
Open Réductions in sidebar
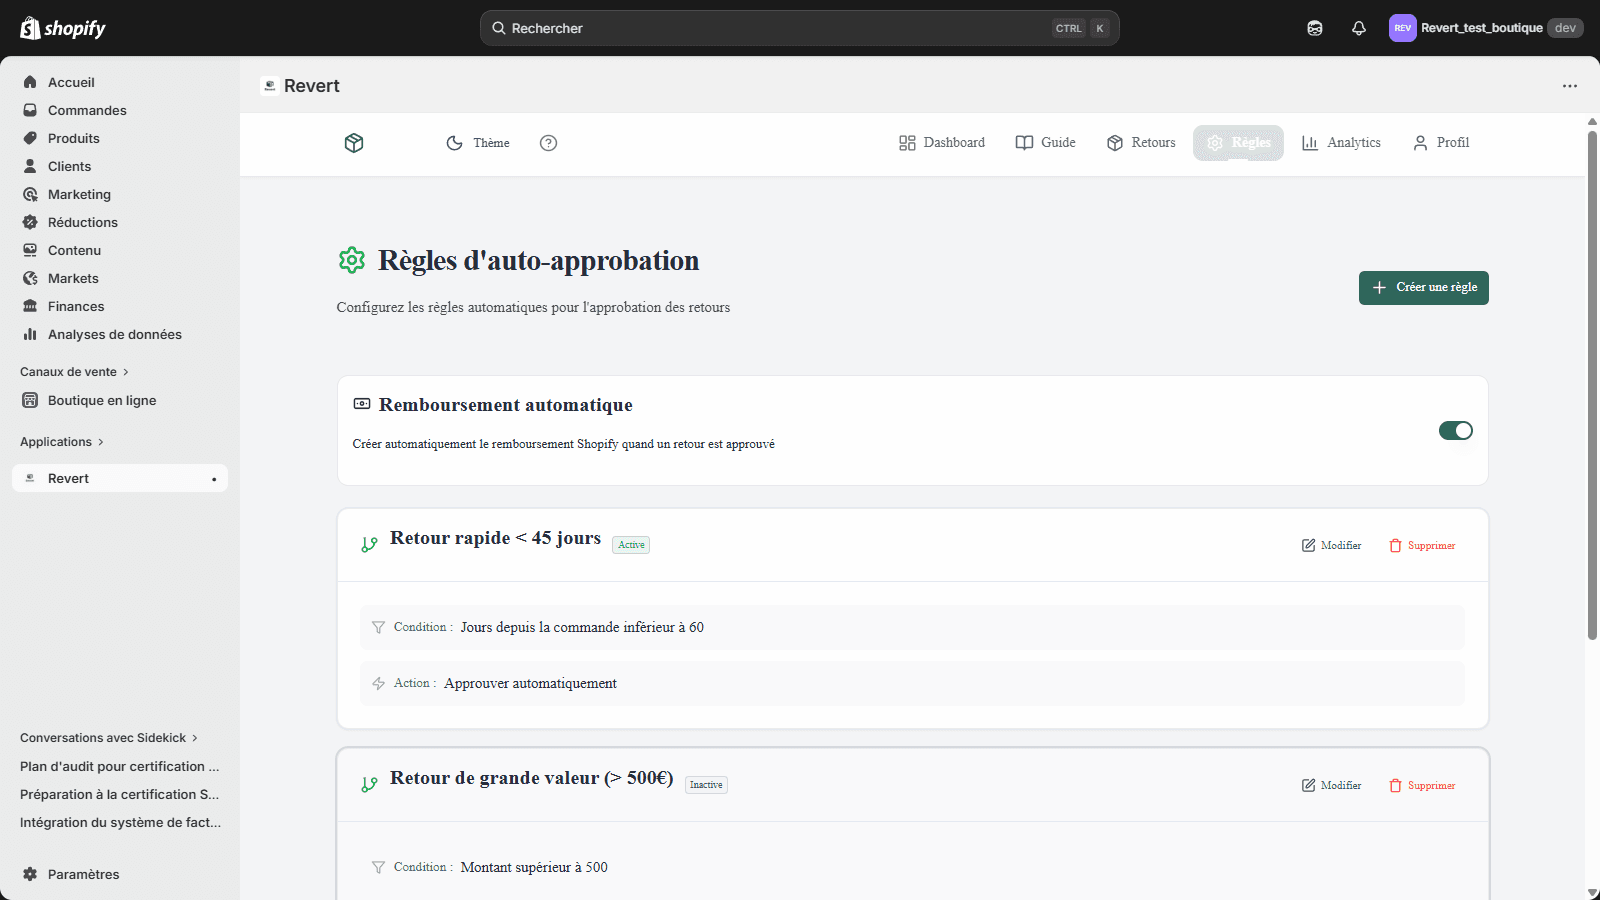click(x=120, y=222)
